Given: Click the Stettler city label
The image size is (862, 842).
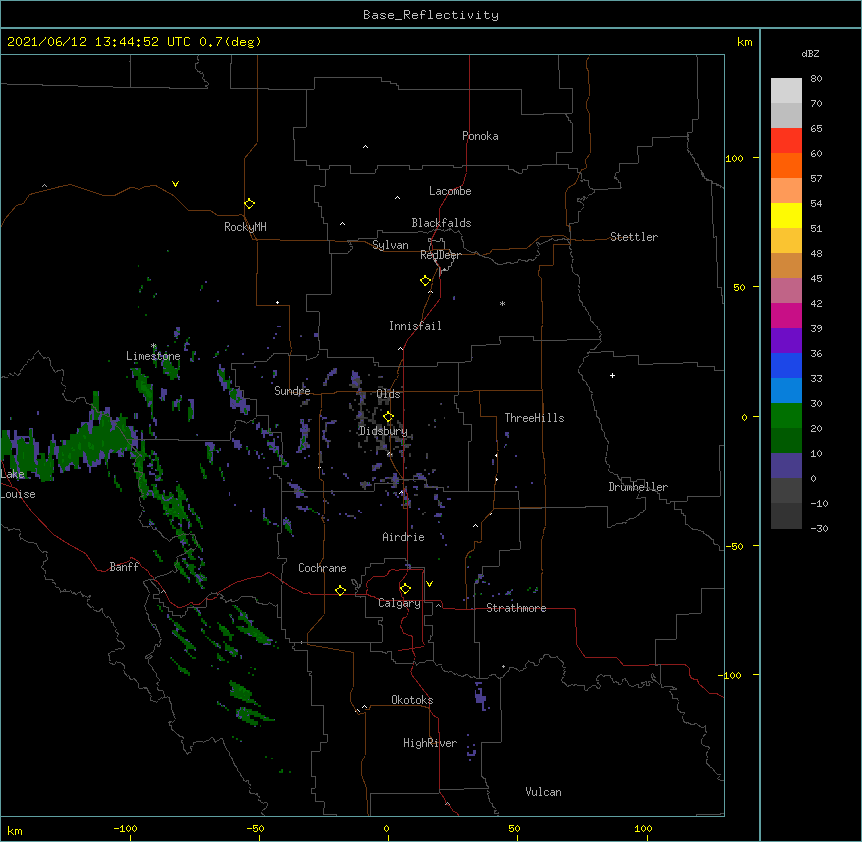Looking at the screenshot, I should (633, 237).
